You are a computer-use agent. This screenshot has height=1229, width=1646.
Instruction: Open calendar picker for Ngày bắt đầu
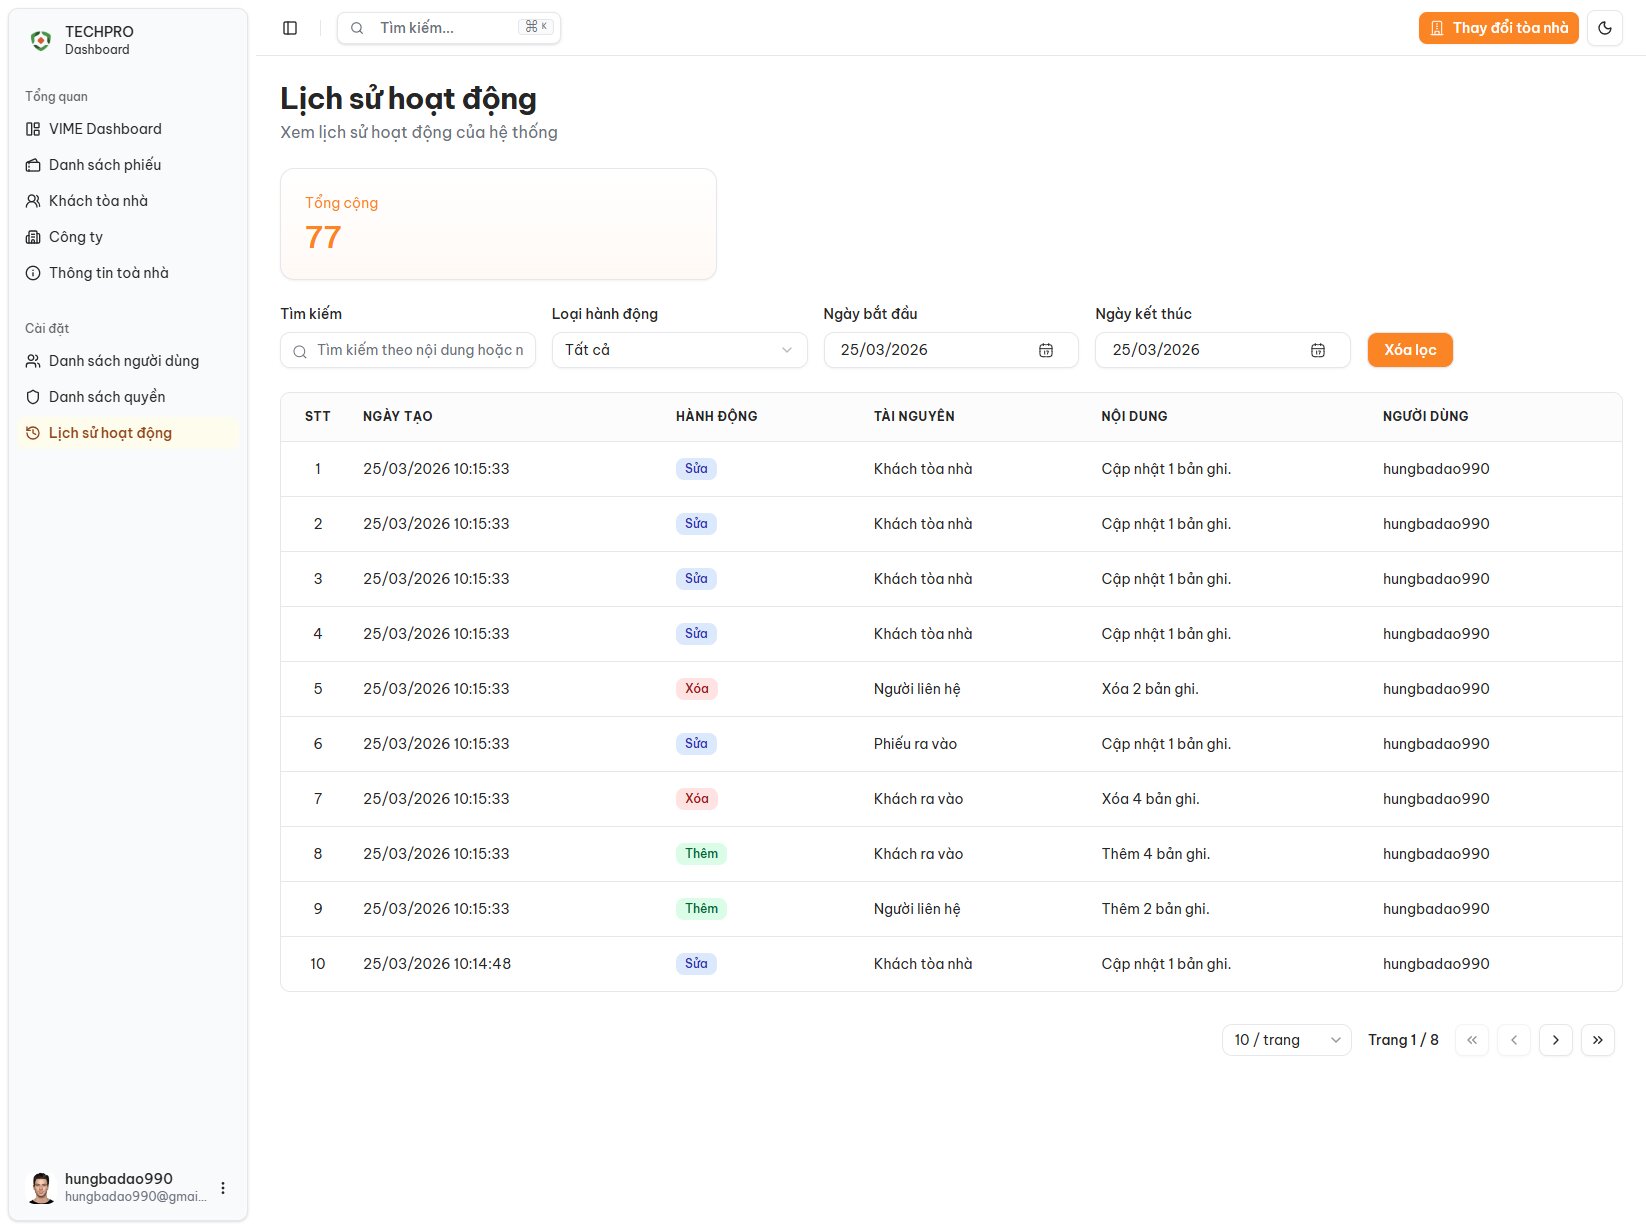point(1046,350)
